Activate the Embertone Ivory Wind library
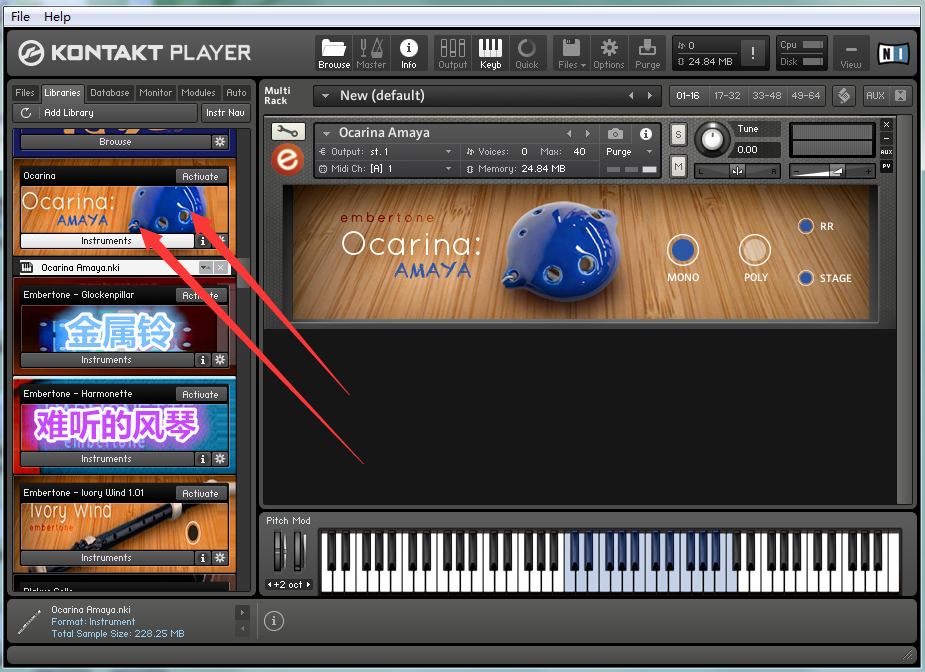The height and width of the screenshot is (672, 925). (x=201, y=494)
